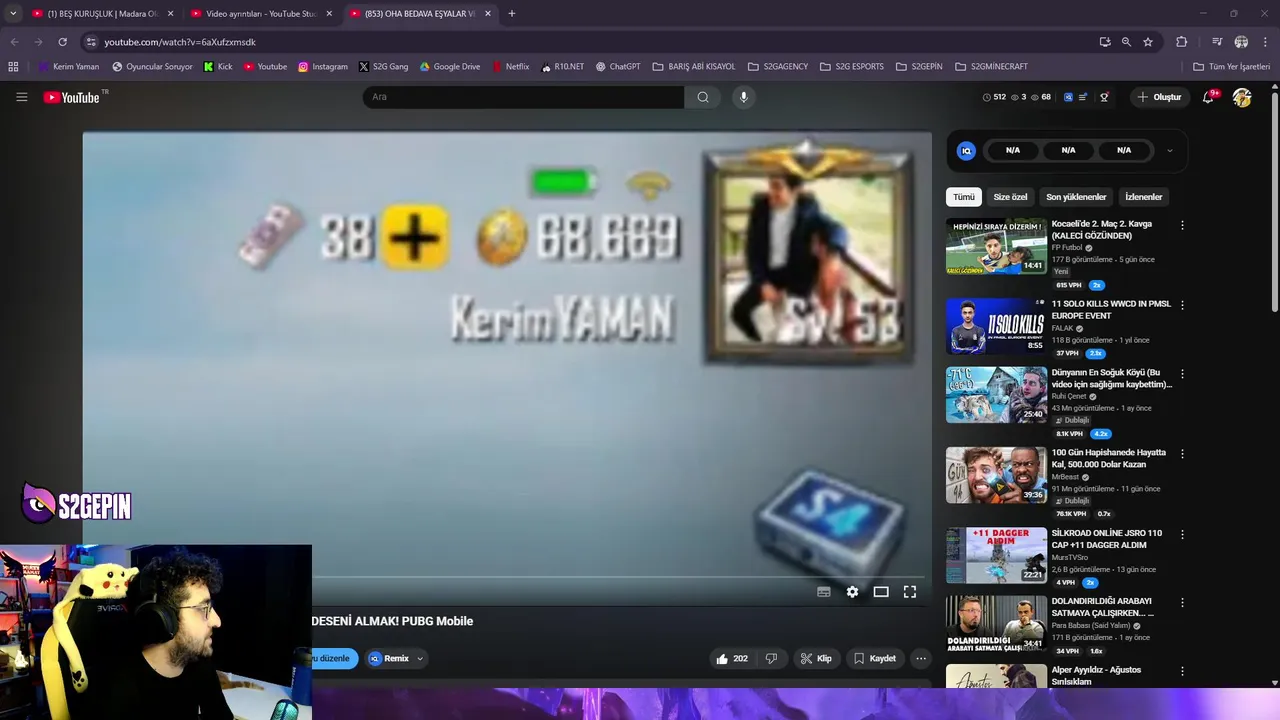Click the vidIQ icon in the header stats bar

click(1068, 97)
